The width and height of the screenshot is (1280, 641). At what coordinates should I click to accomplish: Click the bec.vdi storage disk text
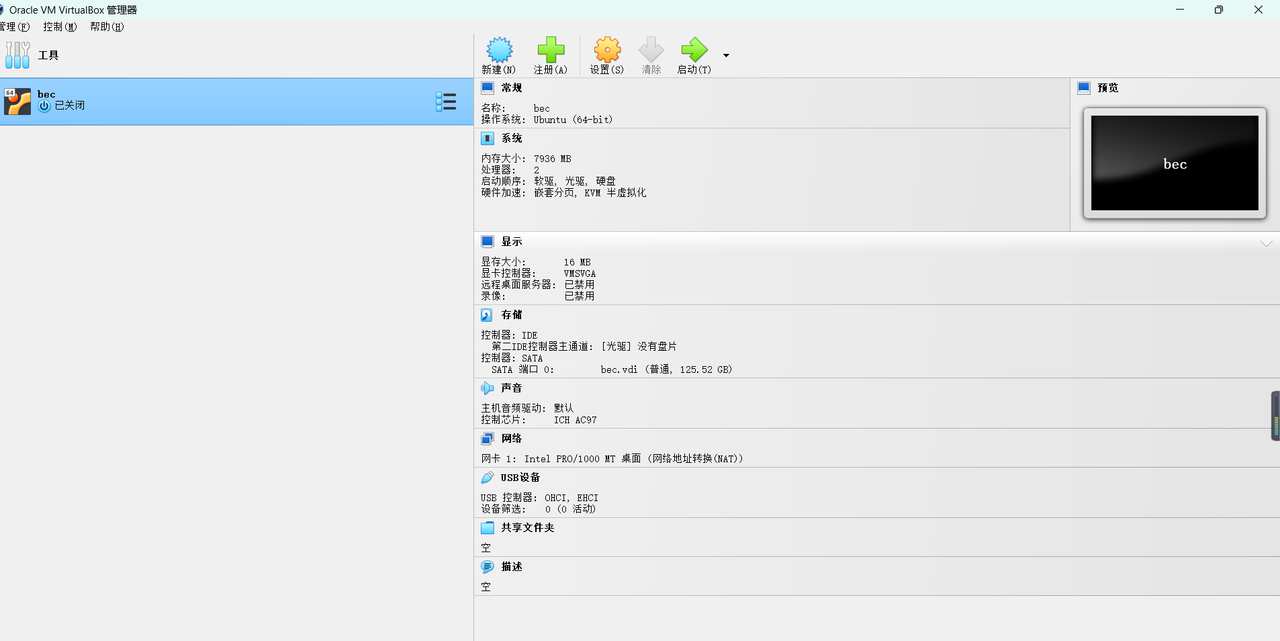point(666,369)
